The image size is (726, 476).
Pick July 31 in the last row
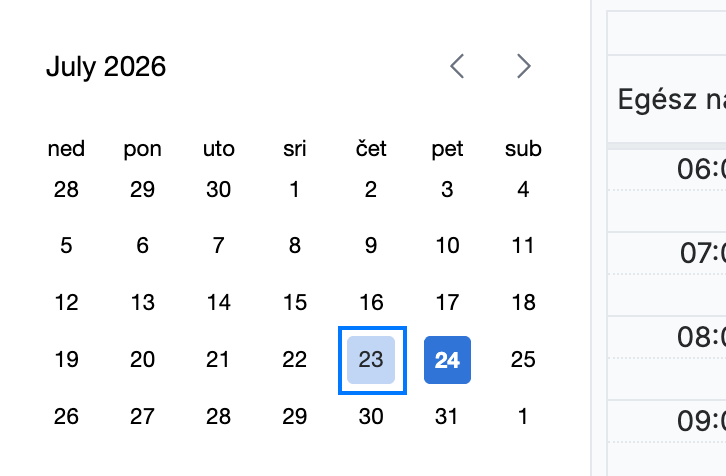[447, 416]
